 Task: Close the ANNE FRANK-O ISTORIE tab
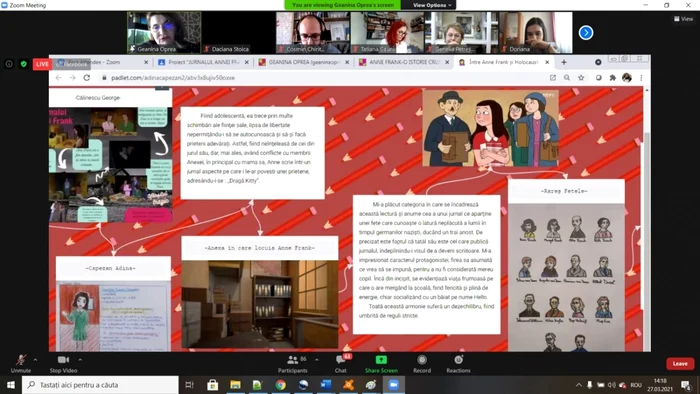(x=447, y=62)
